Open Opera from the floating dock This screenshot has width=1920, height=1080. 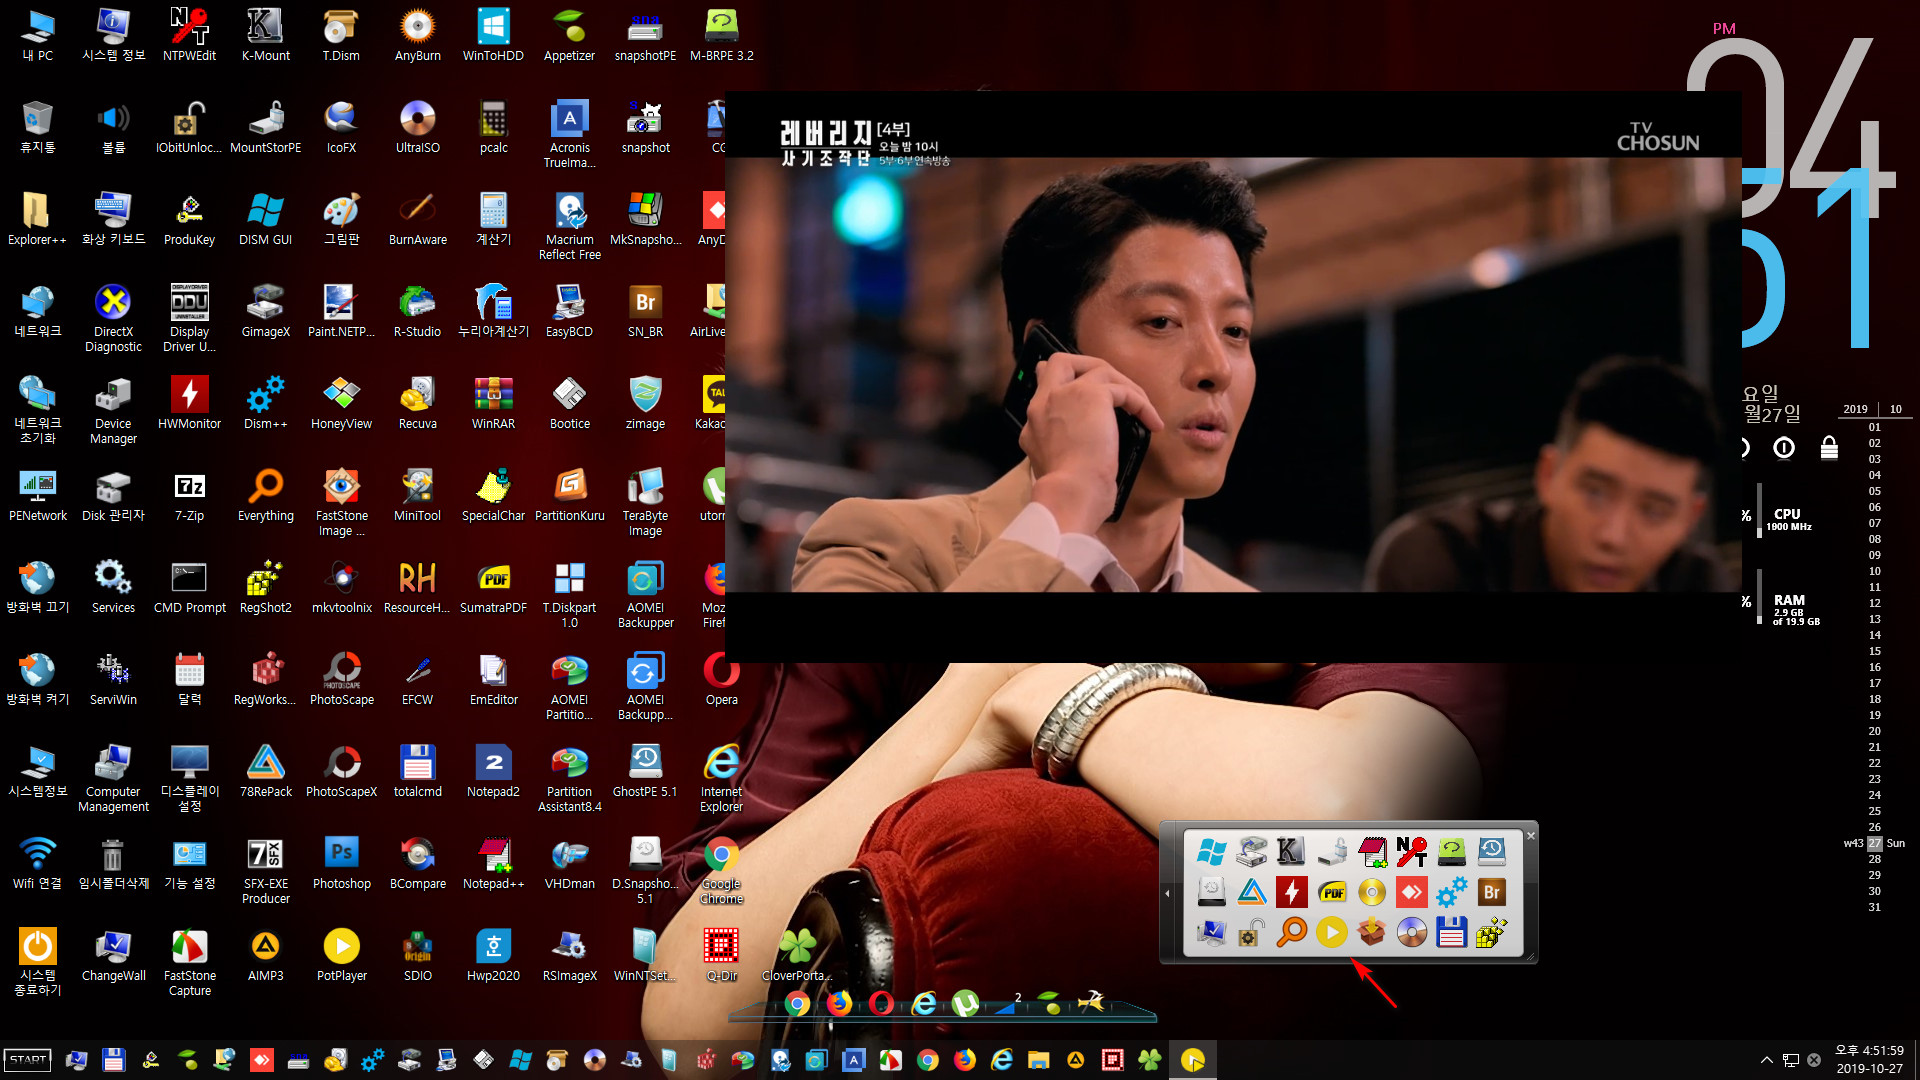881,1003
